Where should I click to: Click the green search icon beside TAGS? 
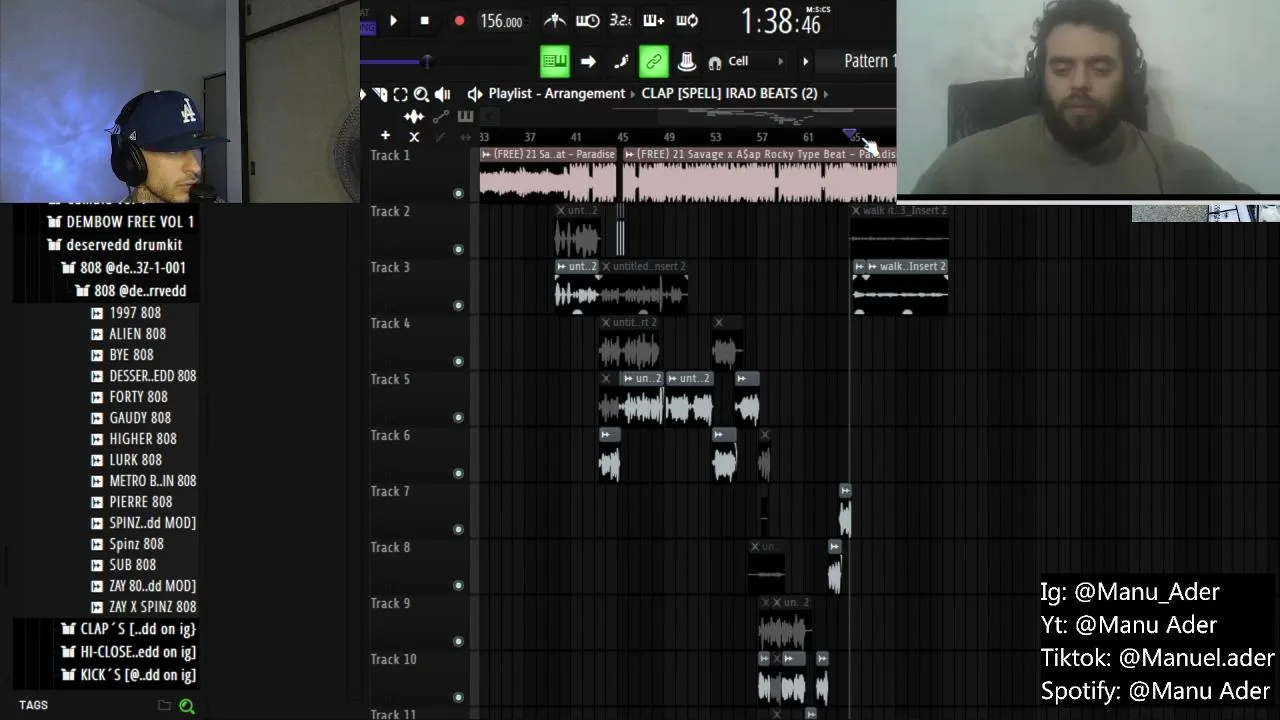pyautogui.click(x=187, y=706)
